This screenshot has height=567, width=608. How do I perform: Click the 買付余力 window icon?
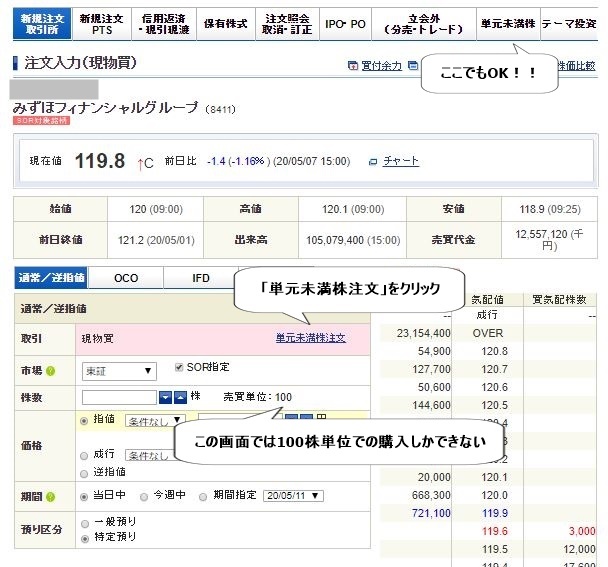pyautogui.click(x=353, y=66)
